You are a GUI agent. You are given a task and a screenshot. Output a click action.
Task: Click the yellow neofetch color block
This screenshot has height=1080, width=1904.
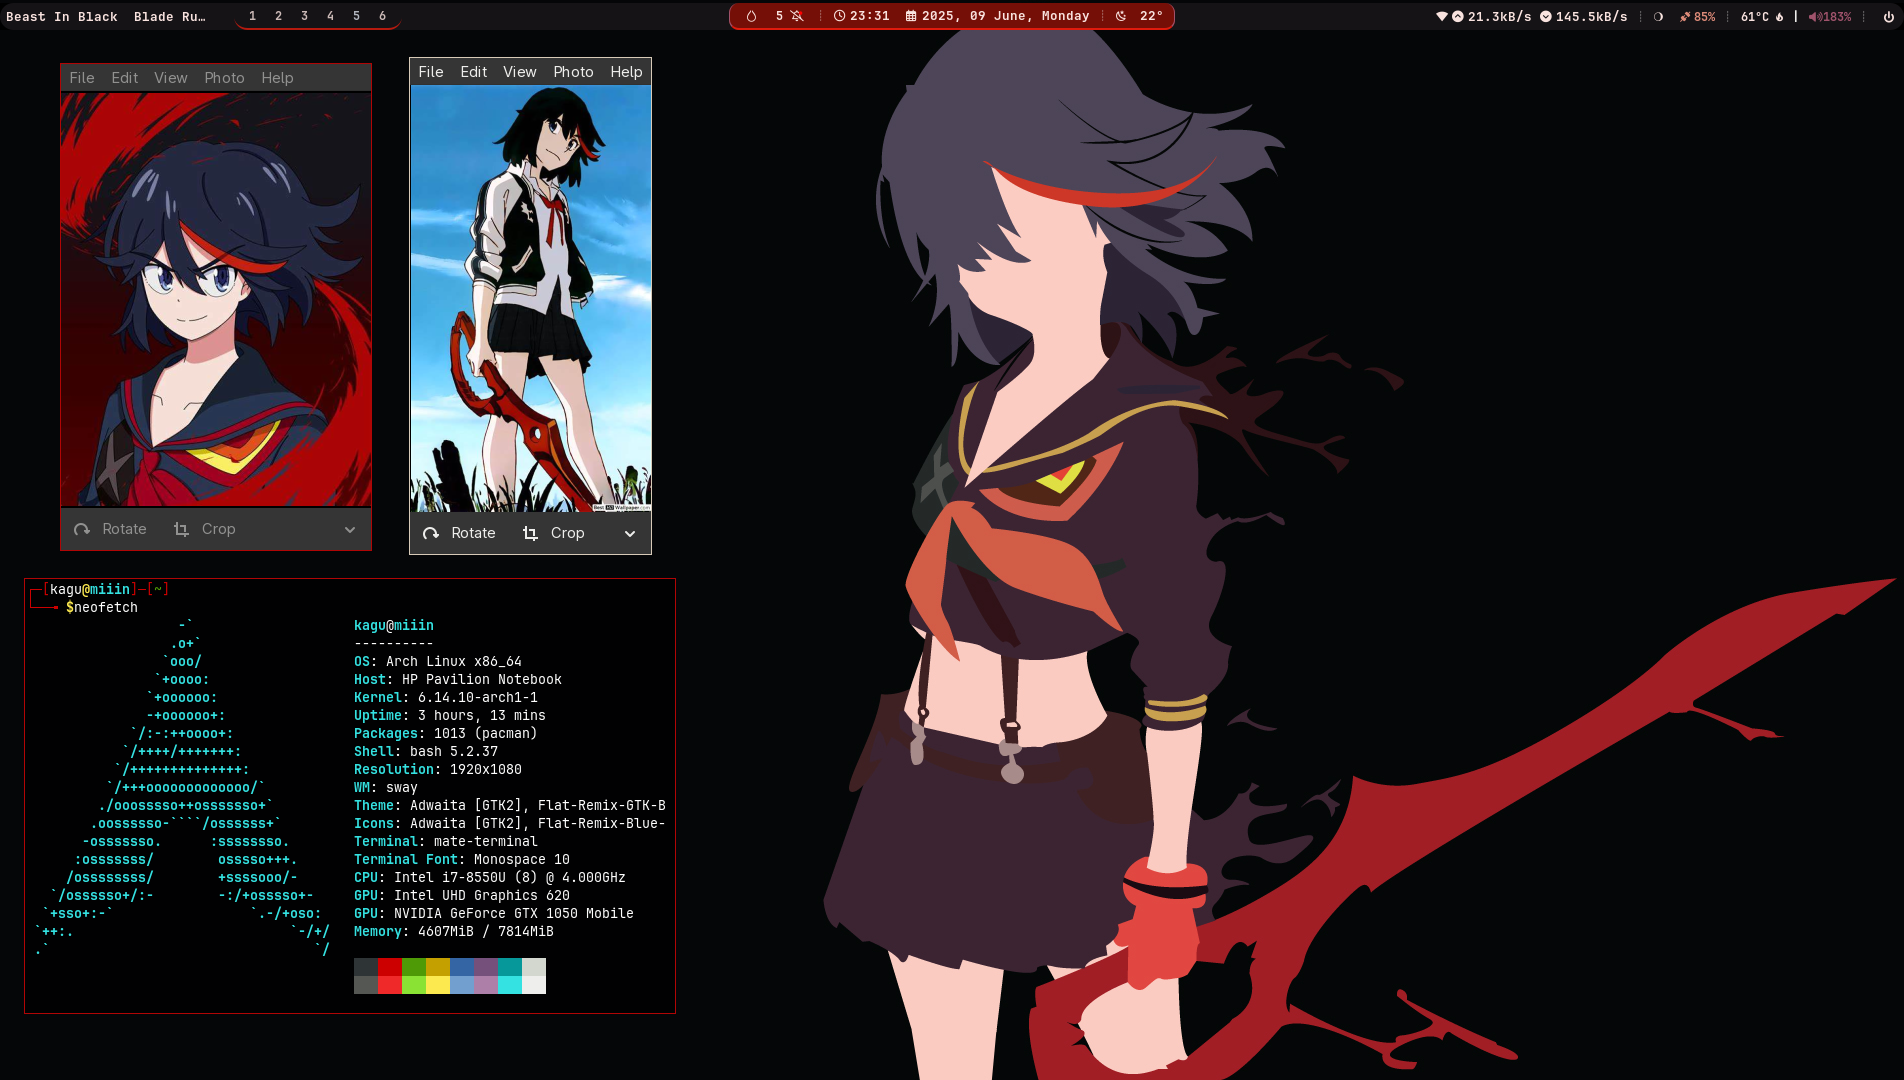[438, 985]
